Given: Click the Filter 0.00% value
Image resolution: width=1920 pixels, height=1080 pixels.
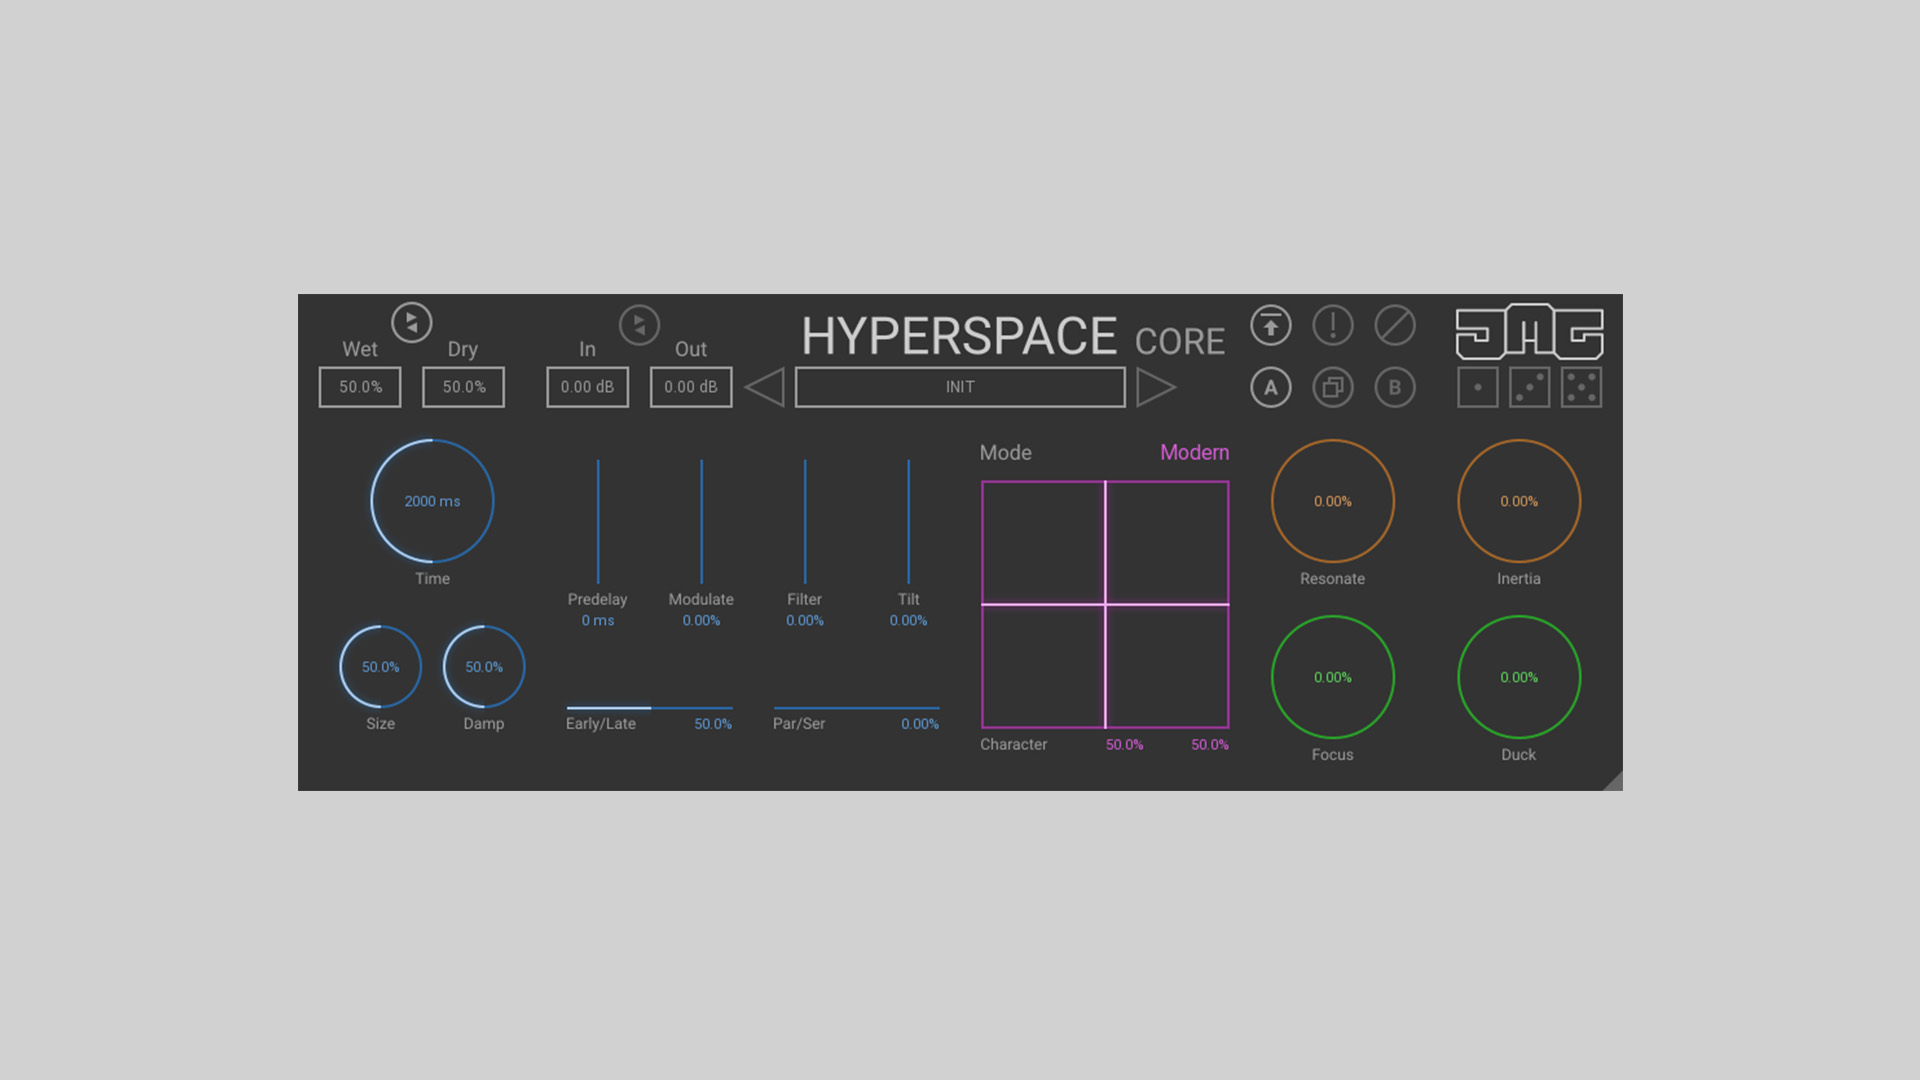Looking at the screenshot, I should [805, 621].
